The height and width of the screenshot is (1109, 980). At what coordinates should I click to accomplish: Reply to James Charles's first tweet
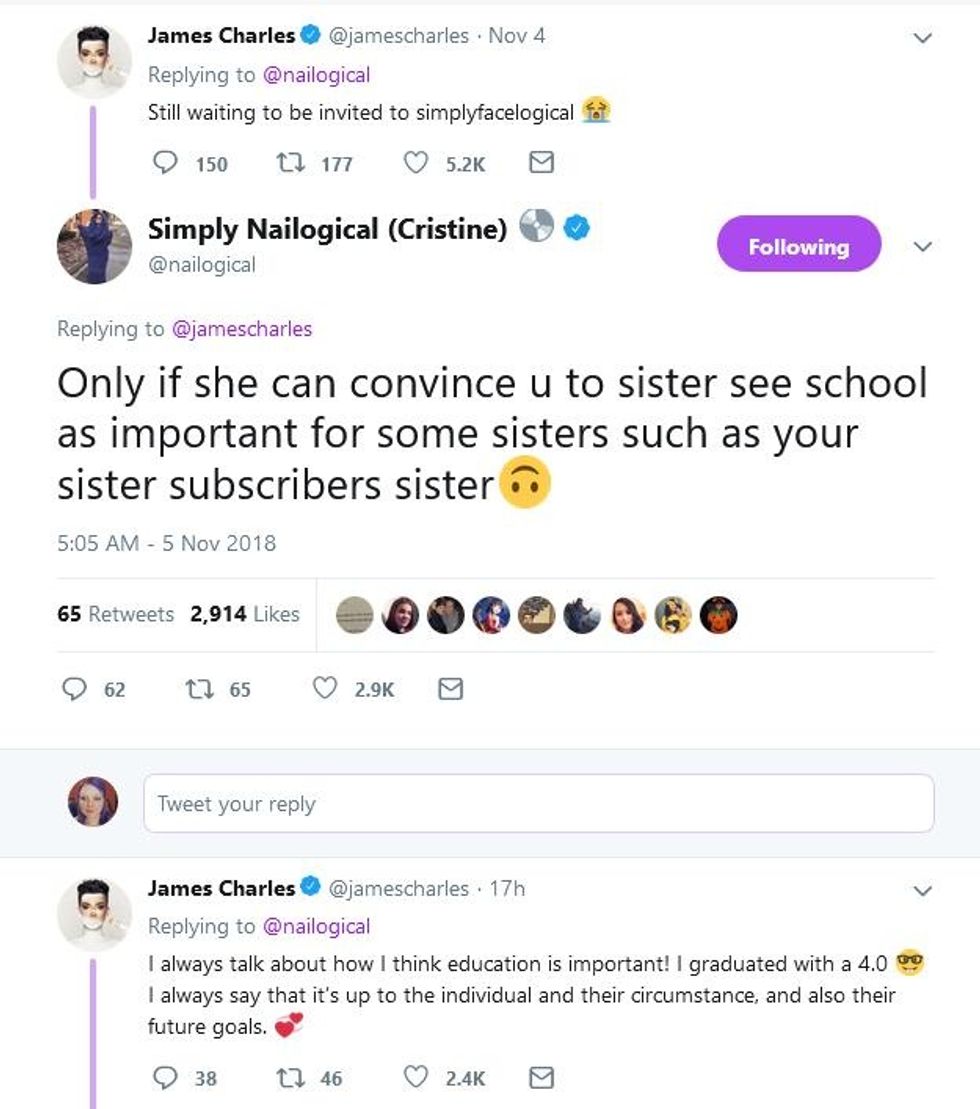(165, 163)
